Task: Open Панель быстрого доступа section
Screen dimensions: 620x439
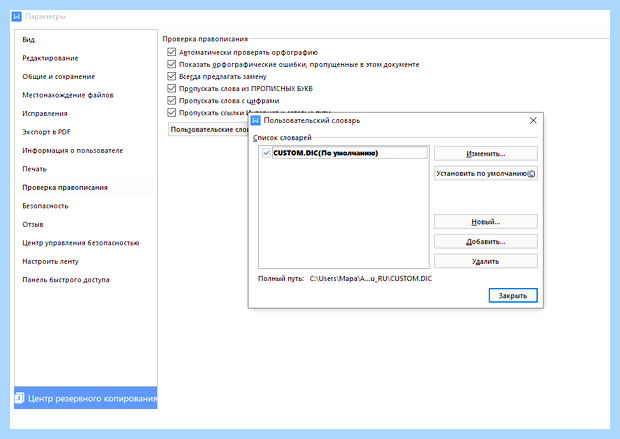Action: 66,280
